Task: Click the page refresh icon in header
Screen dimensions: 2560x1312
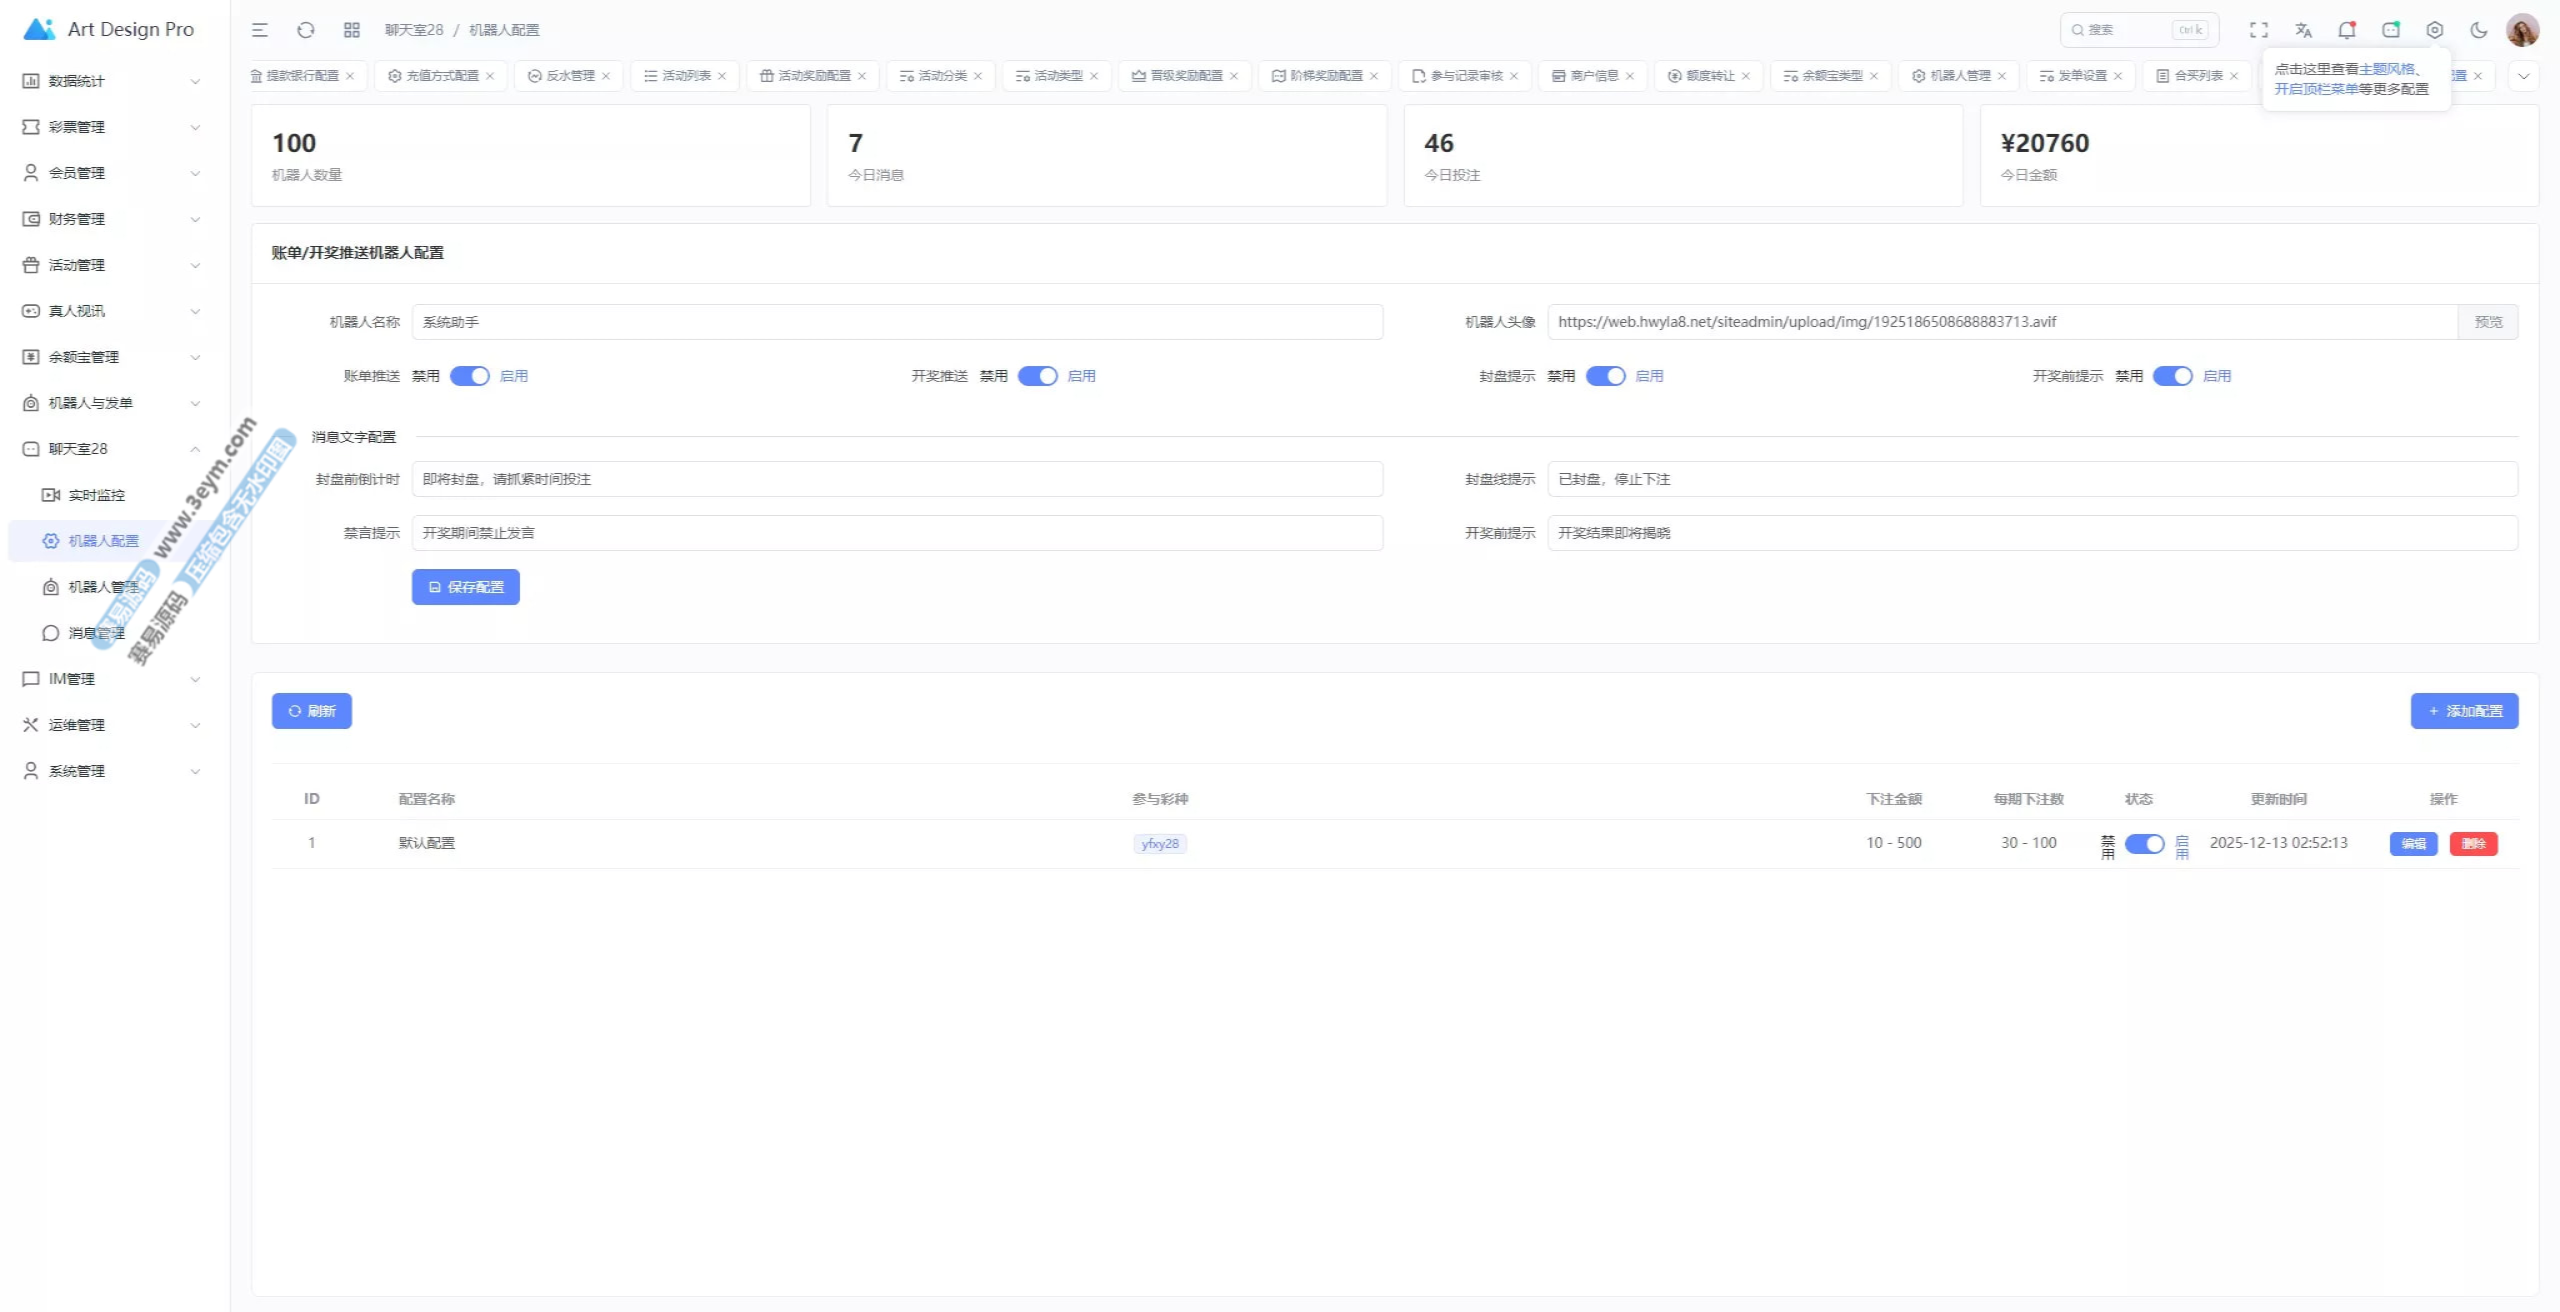Action: (x=306, y=30)
